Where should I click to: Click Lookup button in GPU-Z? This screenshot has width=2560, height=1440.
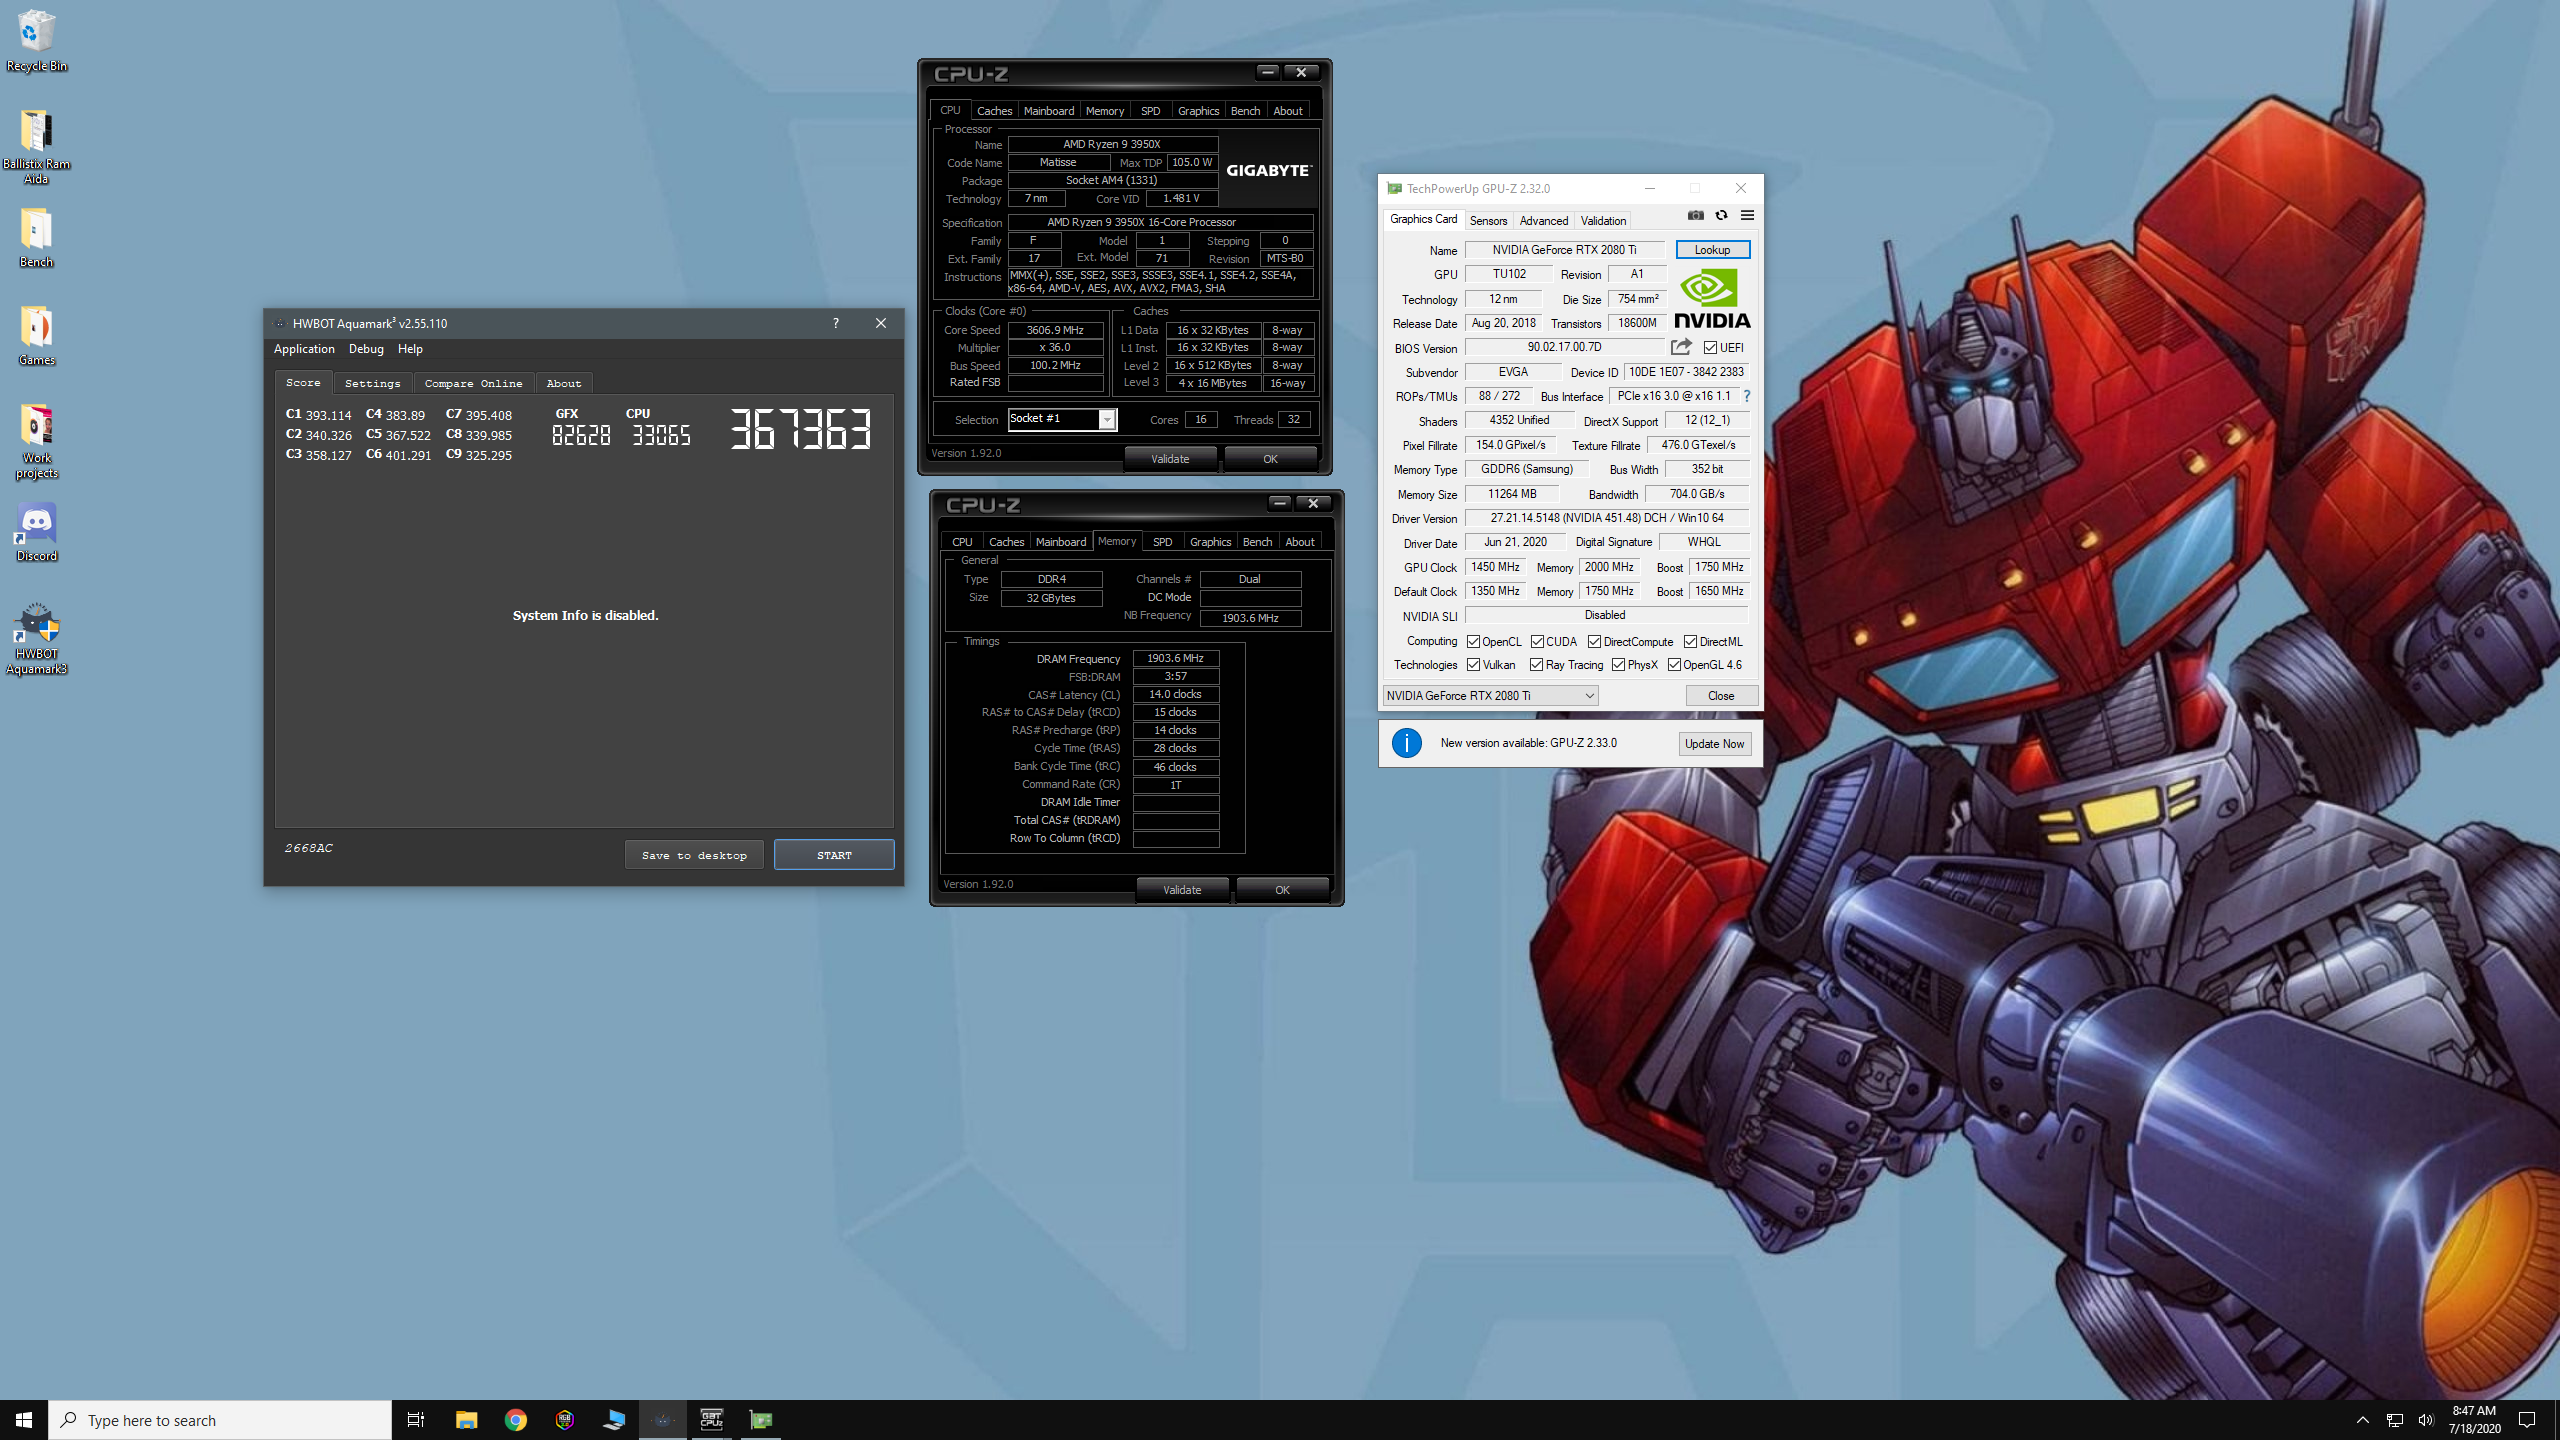click(x=1712, y=250)
